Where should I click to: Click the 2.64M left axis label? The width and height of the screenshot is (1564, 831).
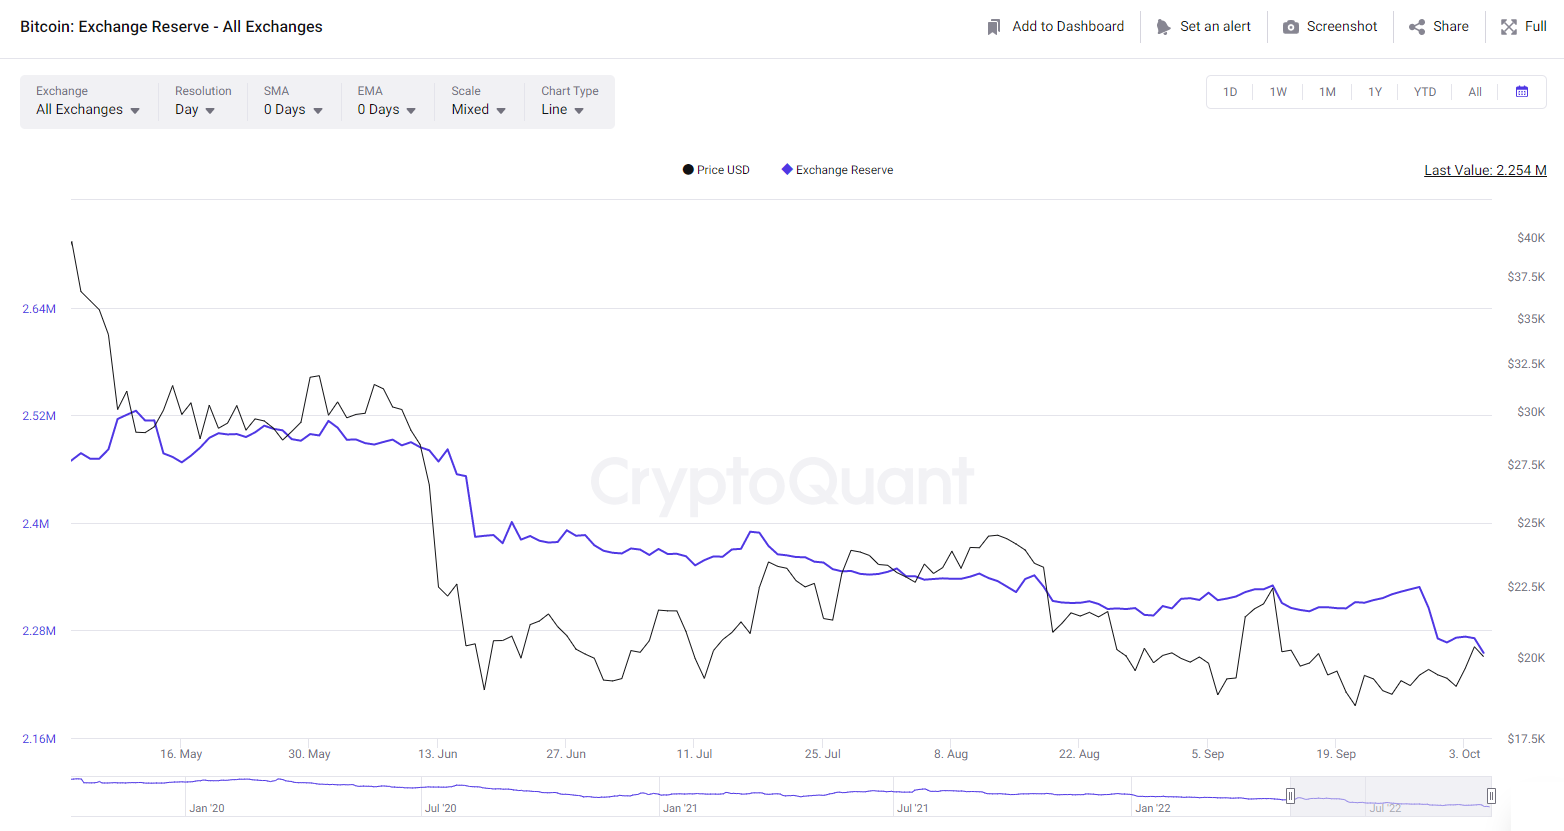[x=39, y=309]
